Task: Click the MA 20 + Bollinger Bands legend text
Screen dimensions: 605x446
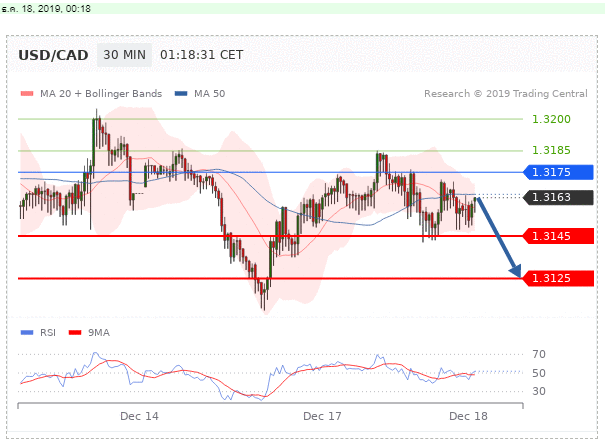Action: (x=101, y=94)
